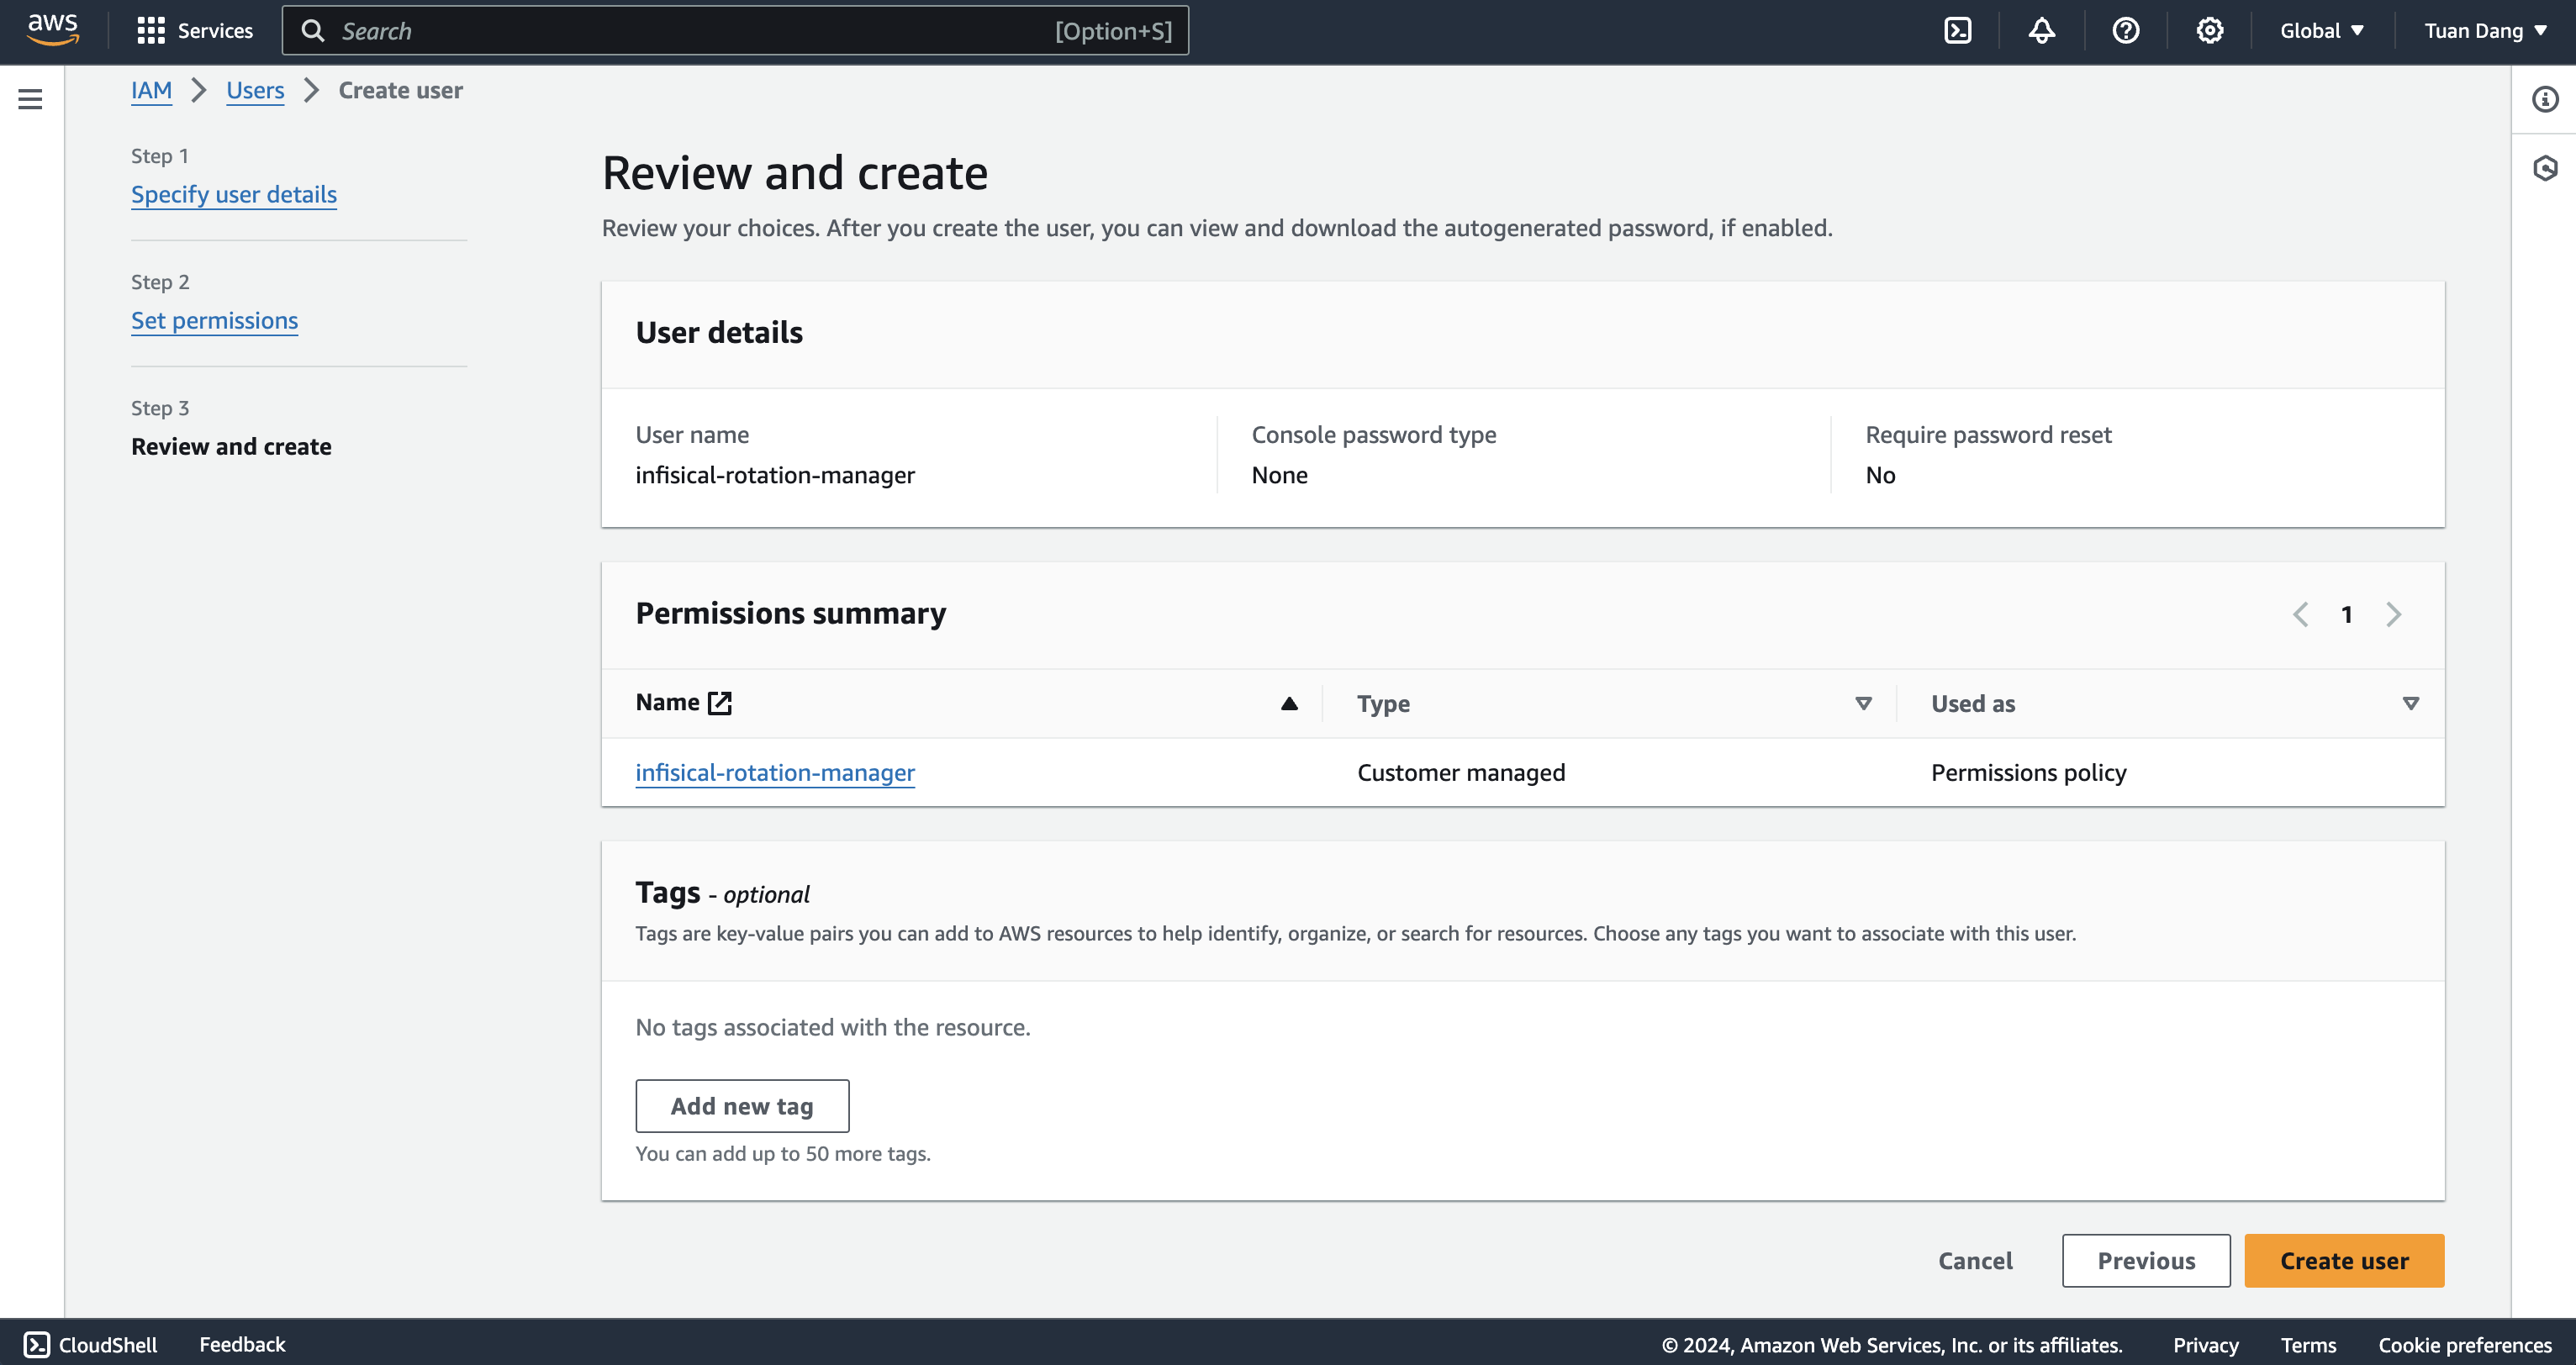Cancel the user creation
2576x1365 pixels.
click(x=1975, y=1261)
